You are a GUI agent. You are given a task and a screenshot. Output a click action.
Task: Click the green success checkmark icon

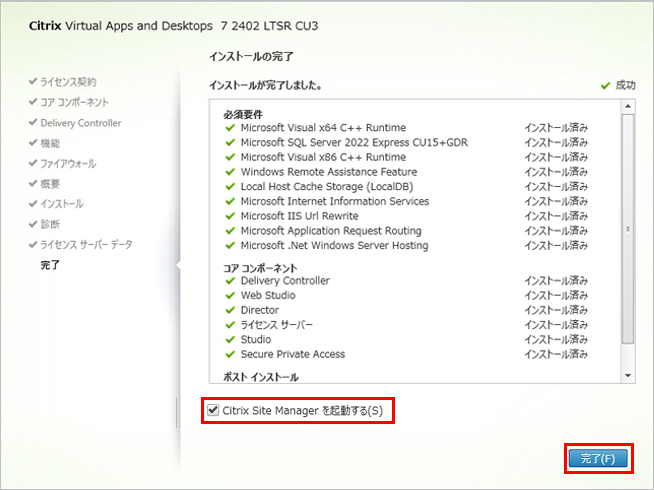605,85
